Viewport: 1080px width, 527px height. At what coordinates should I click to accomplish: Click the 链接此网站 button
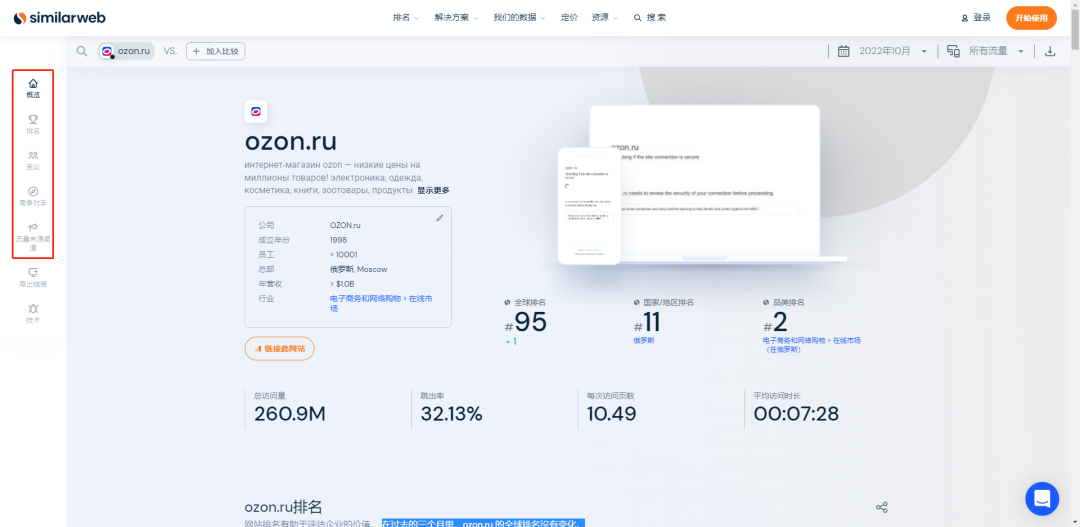280,349
